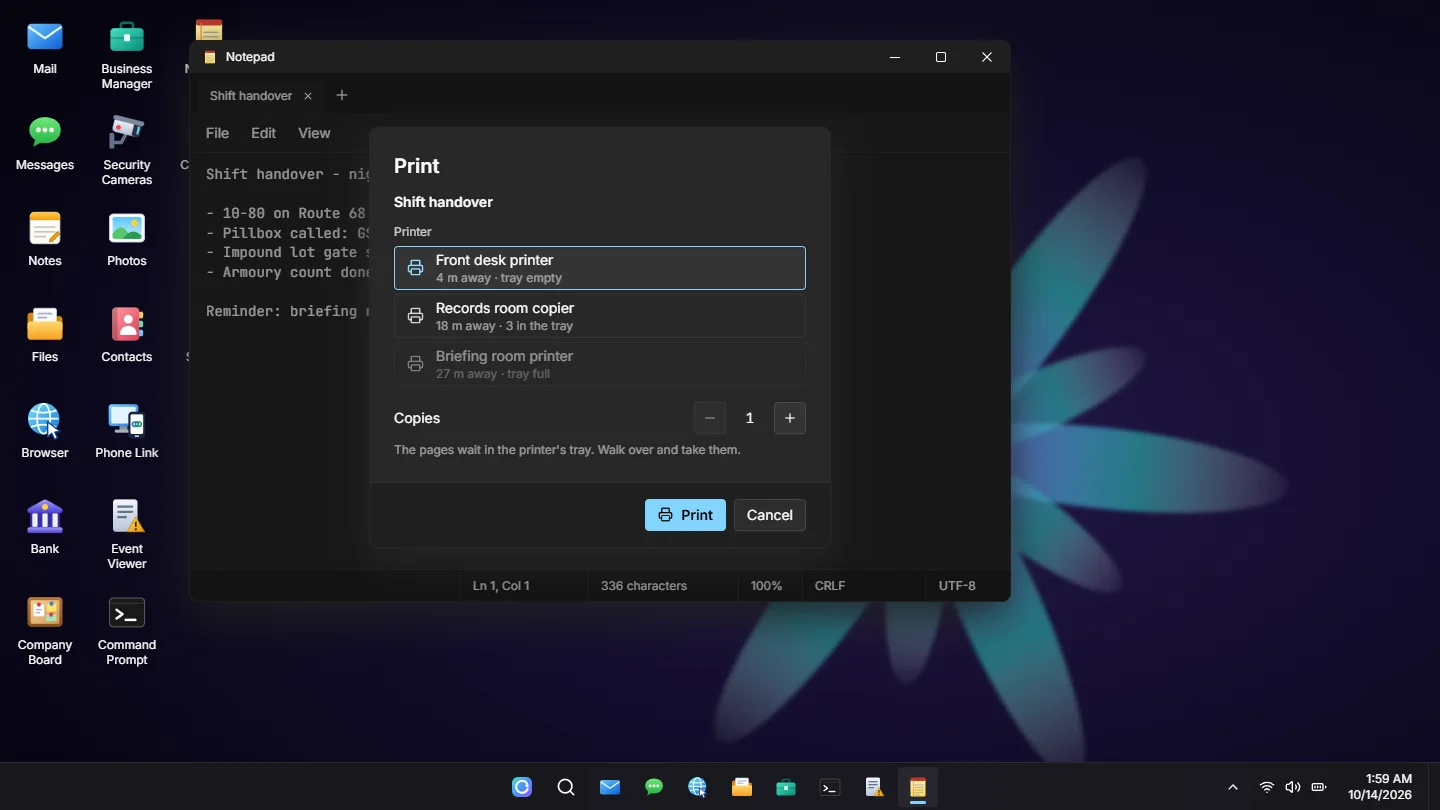The width and height of the screenshot is (1440, 810).
Task: Choose the Front desk printer option
Action: (600, 268)
